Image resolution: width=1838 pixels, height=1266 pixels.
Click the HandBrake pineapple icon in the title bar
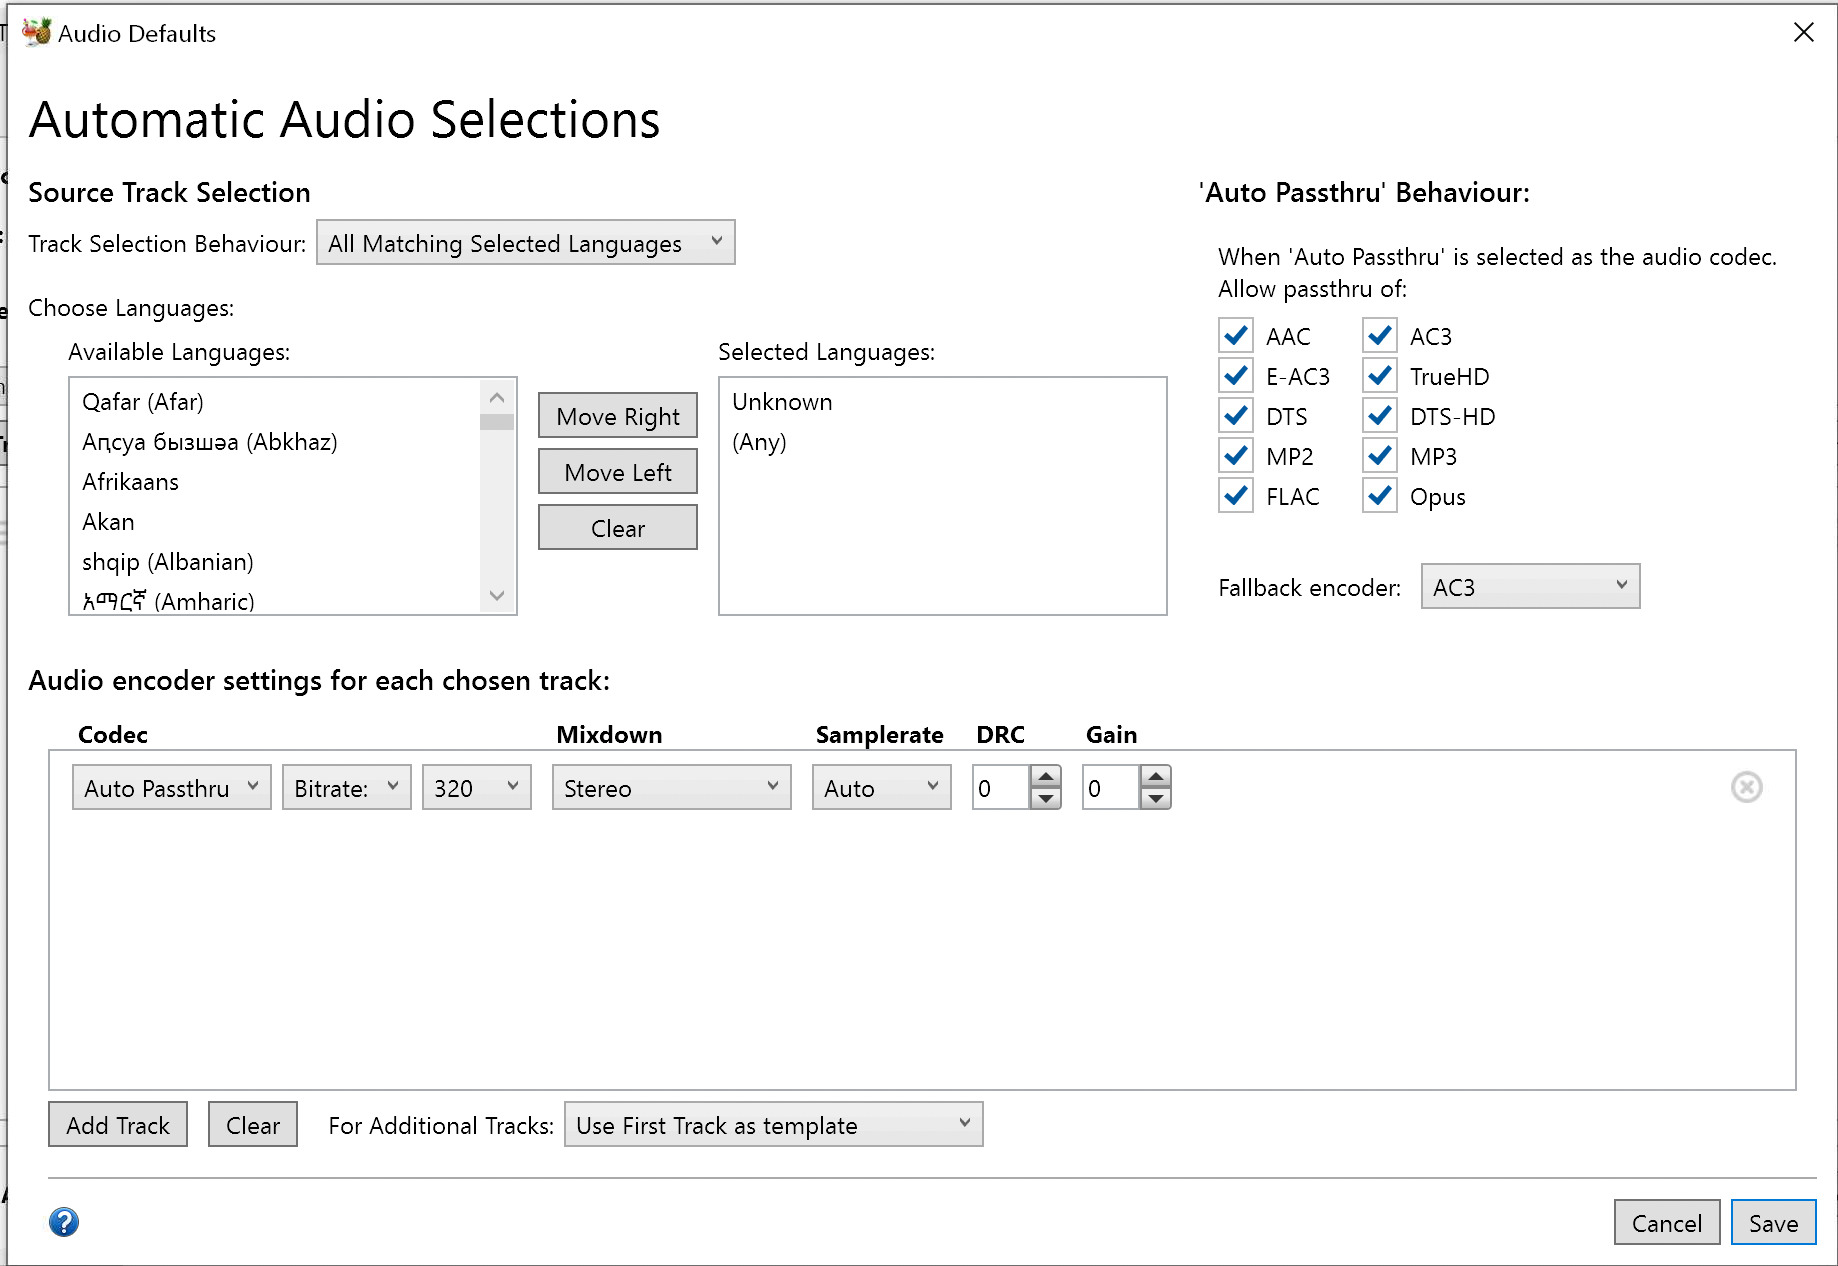pos(37,32)
